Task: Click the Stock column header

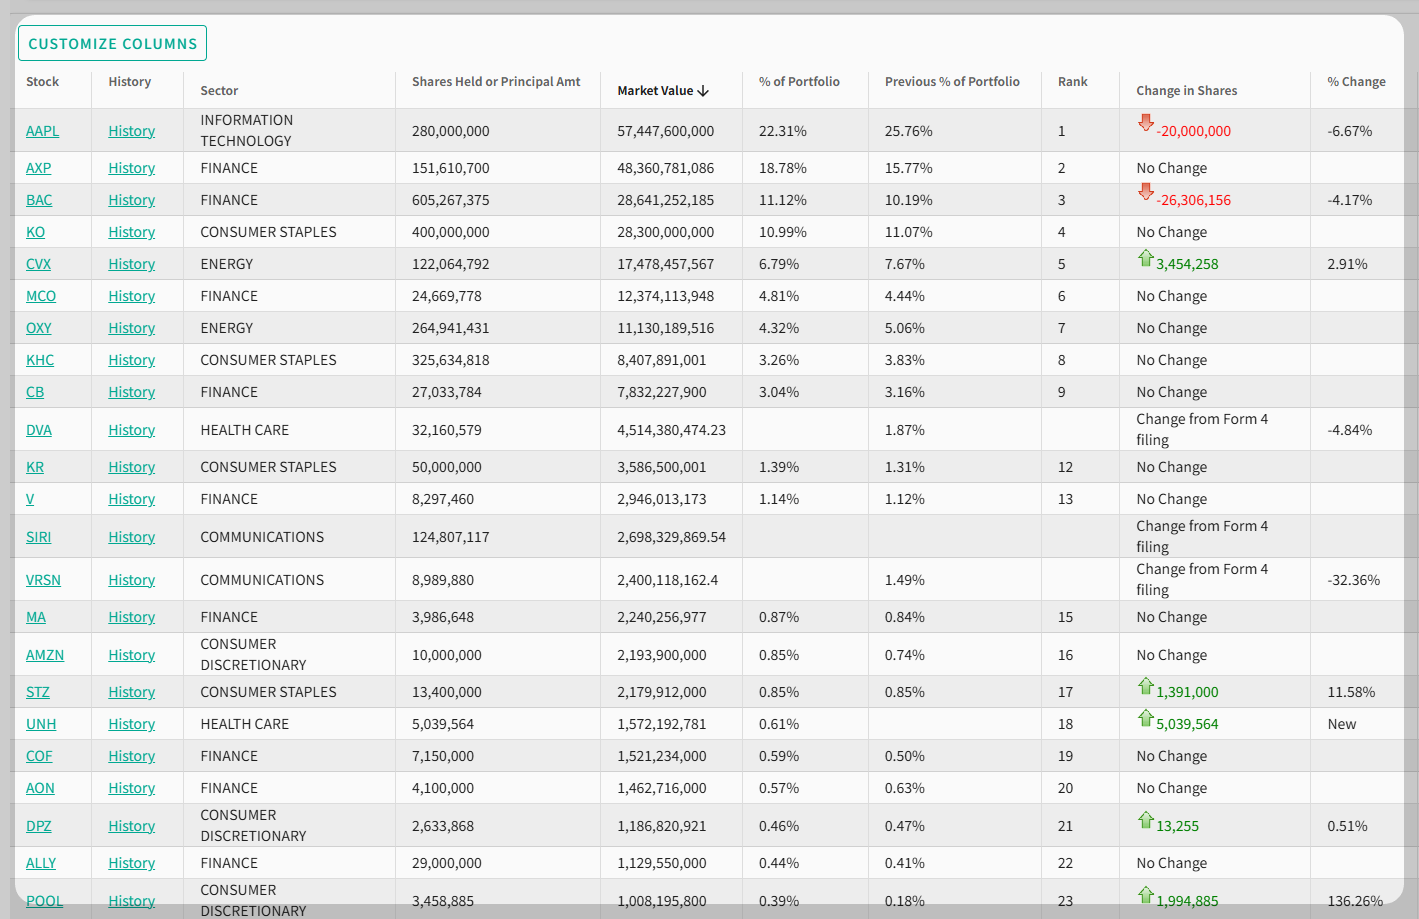Action: (43, 82)
